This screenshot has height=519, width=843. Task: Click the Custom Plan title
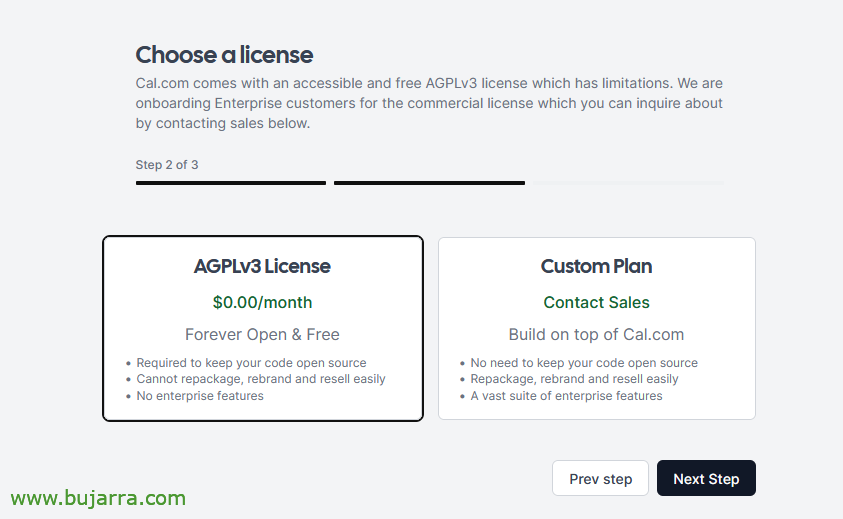596,266
